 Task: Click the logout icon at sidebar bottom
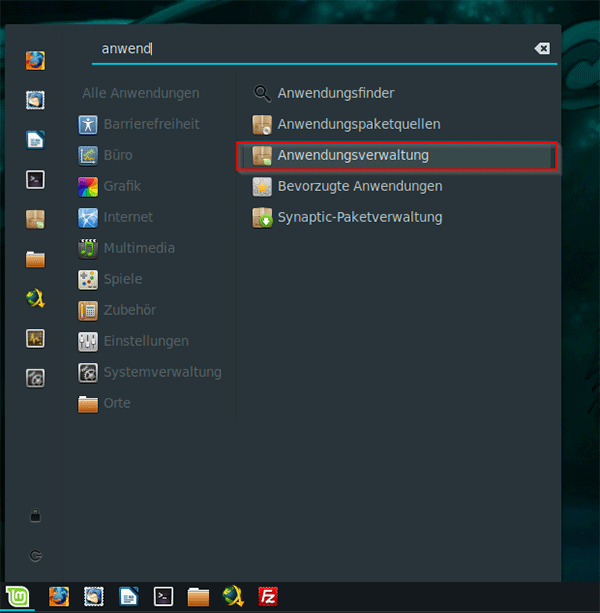point(36,554)
